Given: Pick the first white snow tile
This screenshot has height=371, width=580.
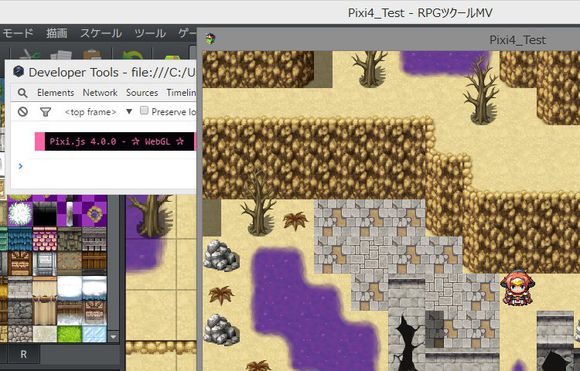Looking at the screenshot, I should 70,289.
